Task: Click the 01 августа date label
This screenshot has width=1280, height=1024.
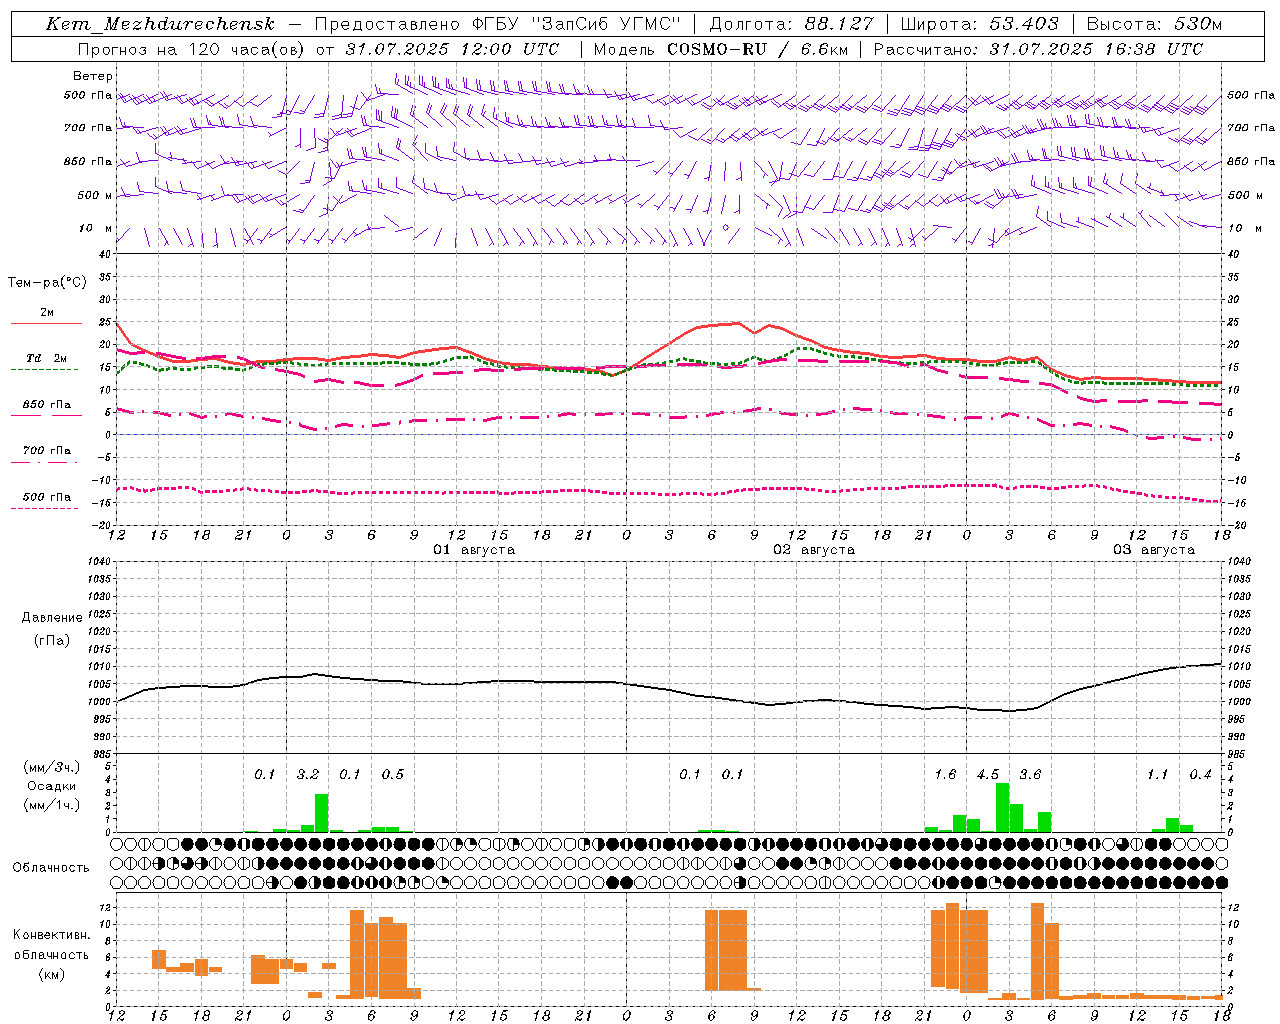Action: (x=474, y=550)
